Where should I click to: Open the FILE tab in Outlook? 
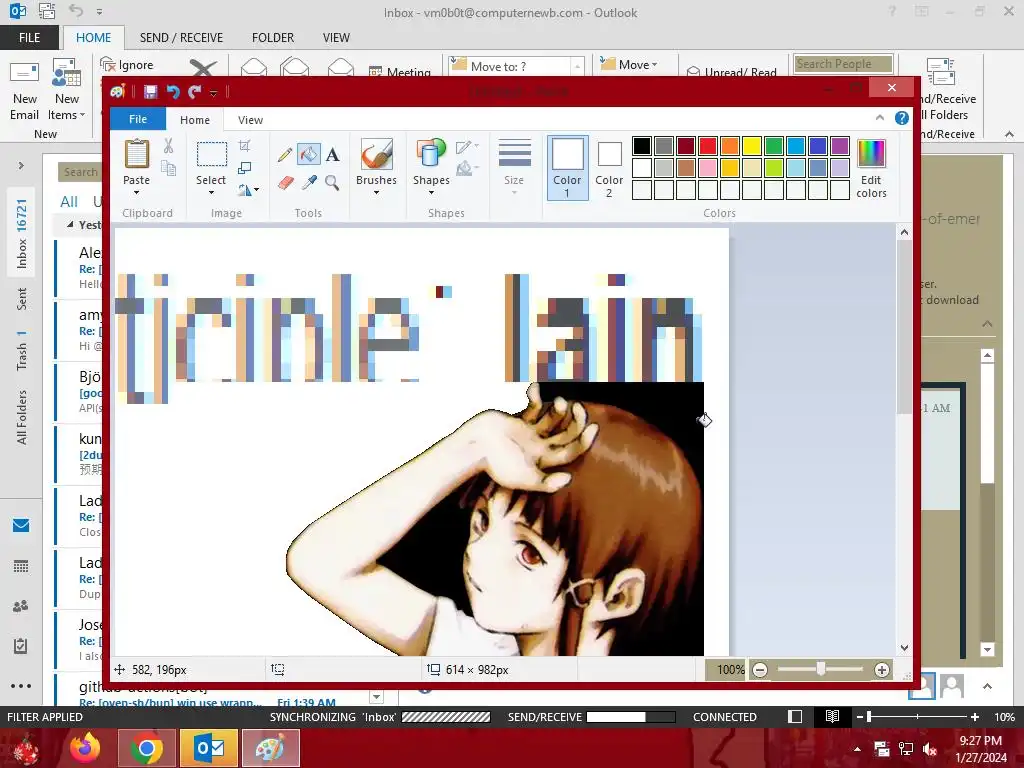tap(29, 37)
